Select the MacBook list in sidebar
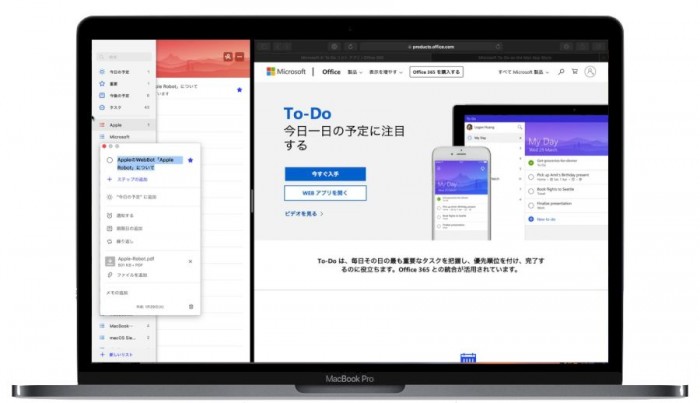This screenshot has width=700, height=403. [124, 326]
